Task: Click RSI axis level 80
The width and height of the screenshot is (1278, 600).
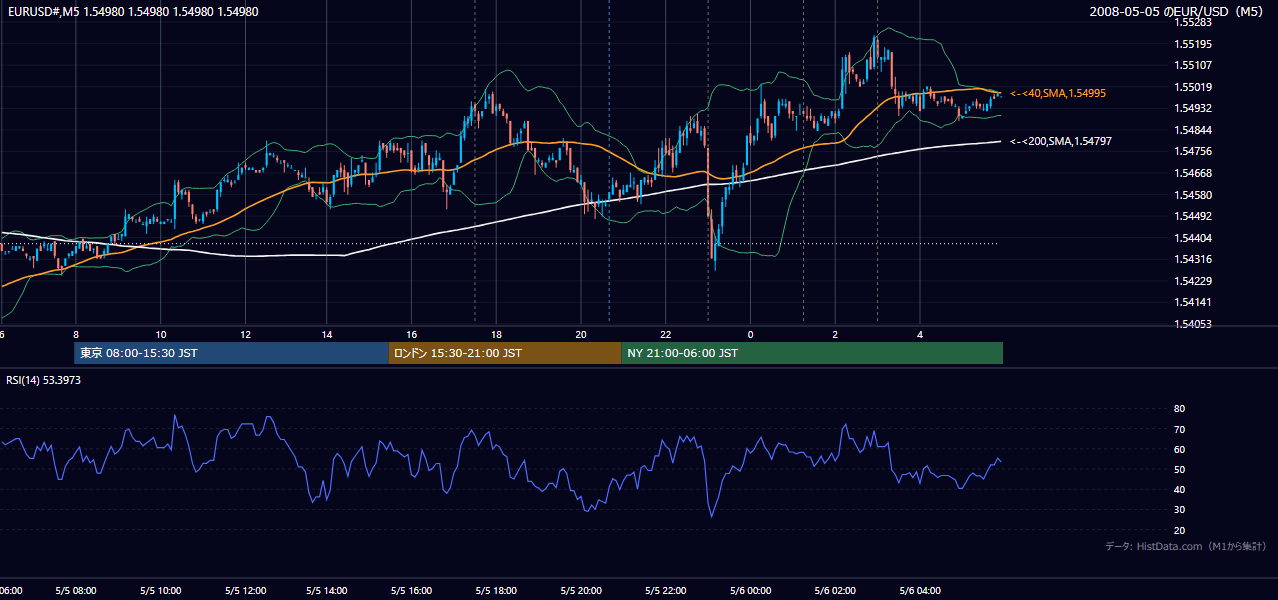Action: (x=1179, y=409)
